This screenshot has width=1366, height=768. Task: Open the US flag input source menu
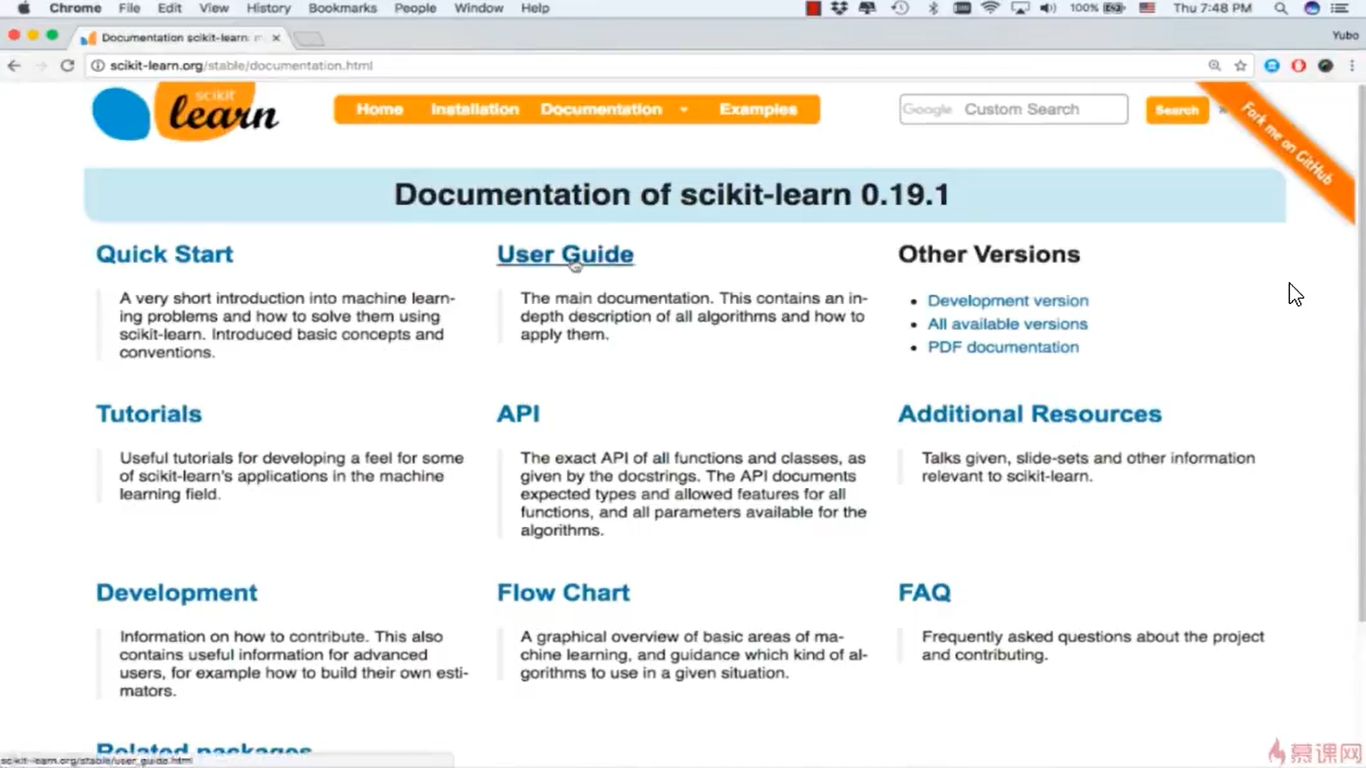1147,8
